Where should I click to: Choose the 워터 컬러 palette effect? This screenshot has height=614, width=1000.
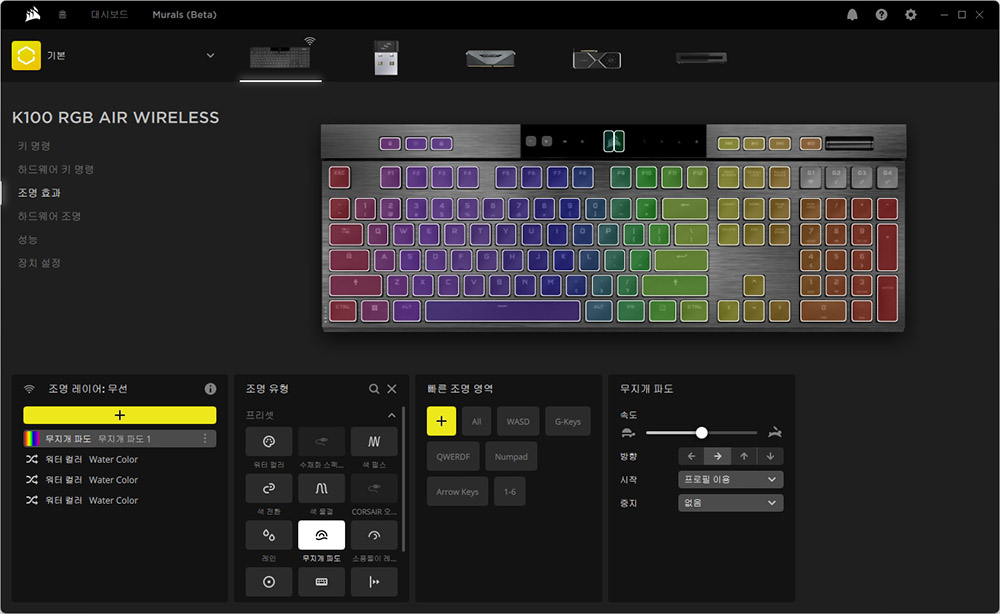[269, 441]
